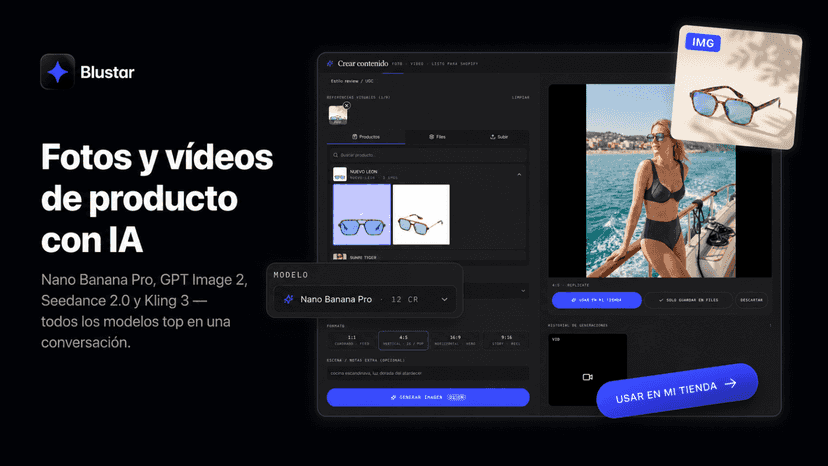Click the HISTORIAL DE GENERACIONES heading
Viewport: 828px width, 466px height.
[x=578, y=325]
